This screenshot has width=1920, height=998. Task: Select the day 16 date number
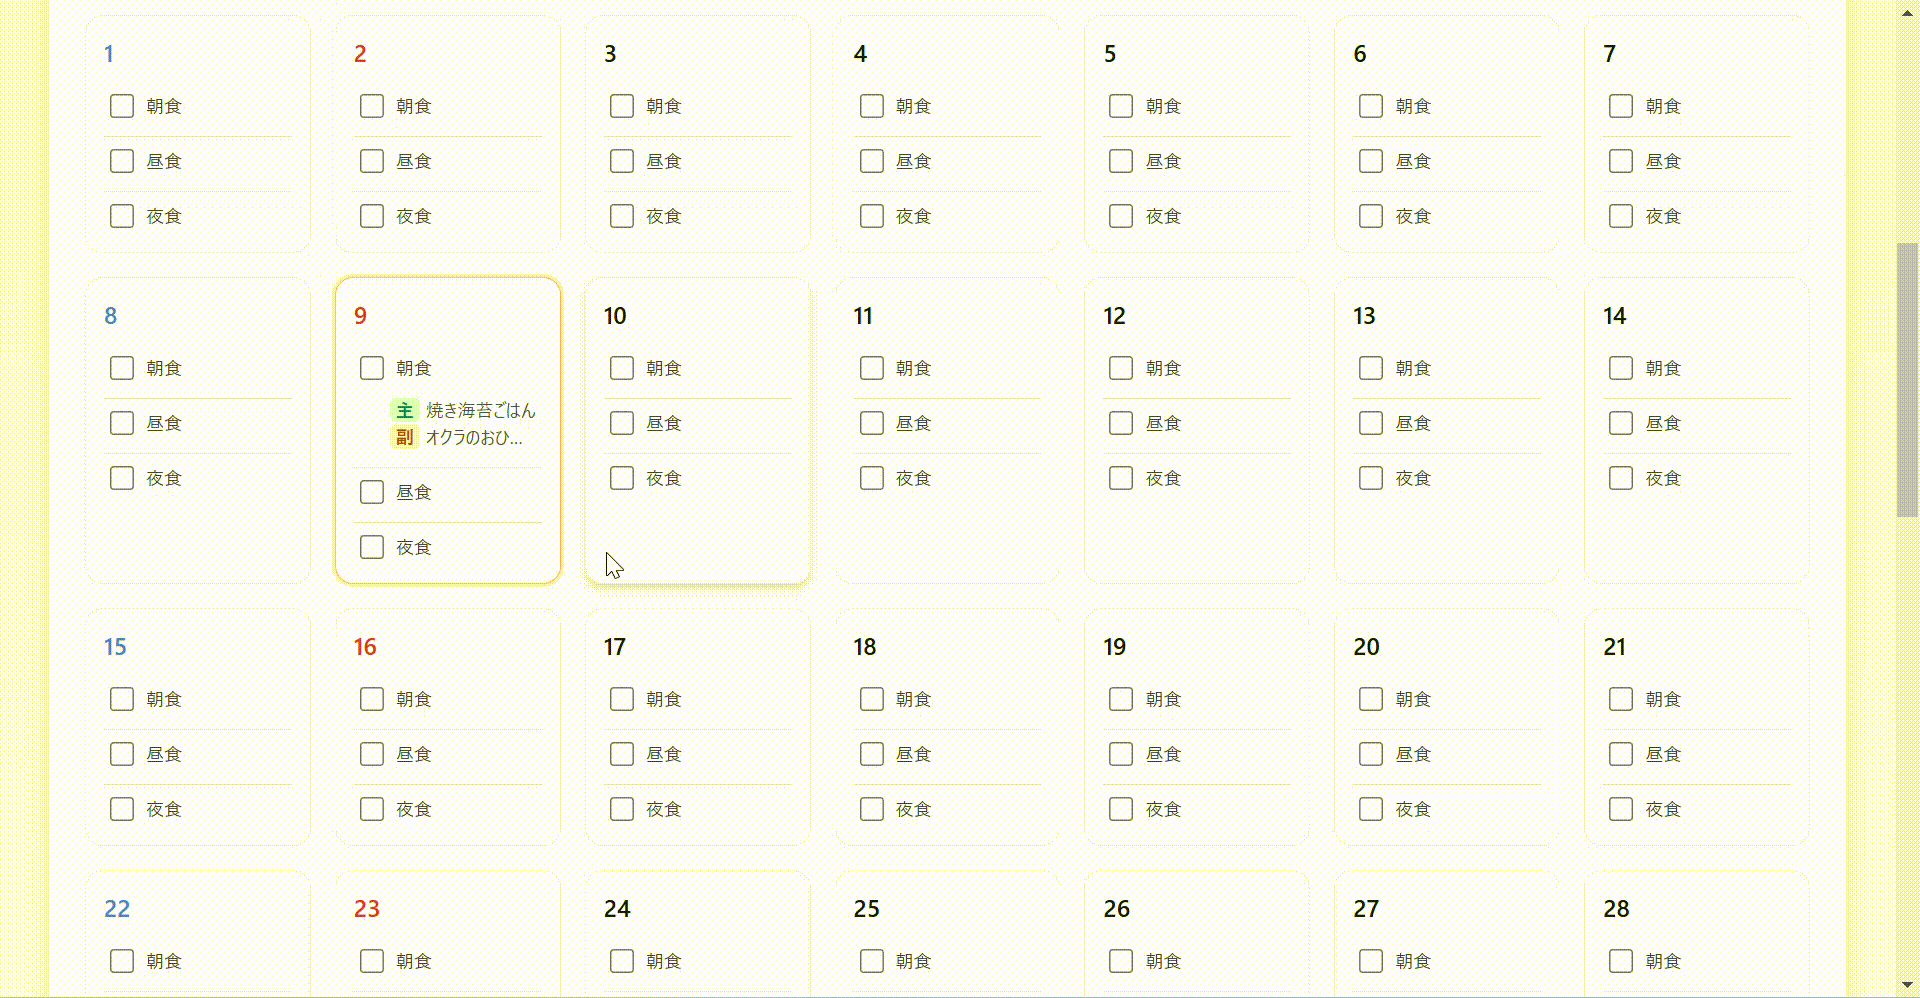click(365, 647)
